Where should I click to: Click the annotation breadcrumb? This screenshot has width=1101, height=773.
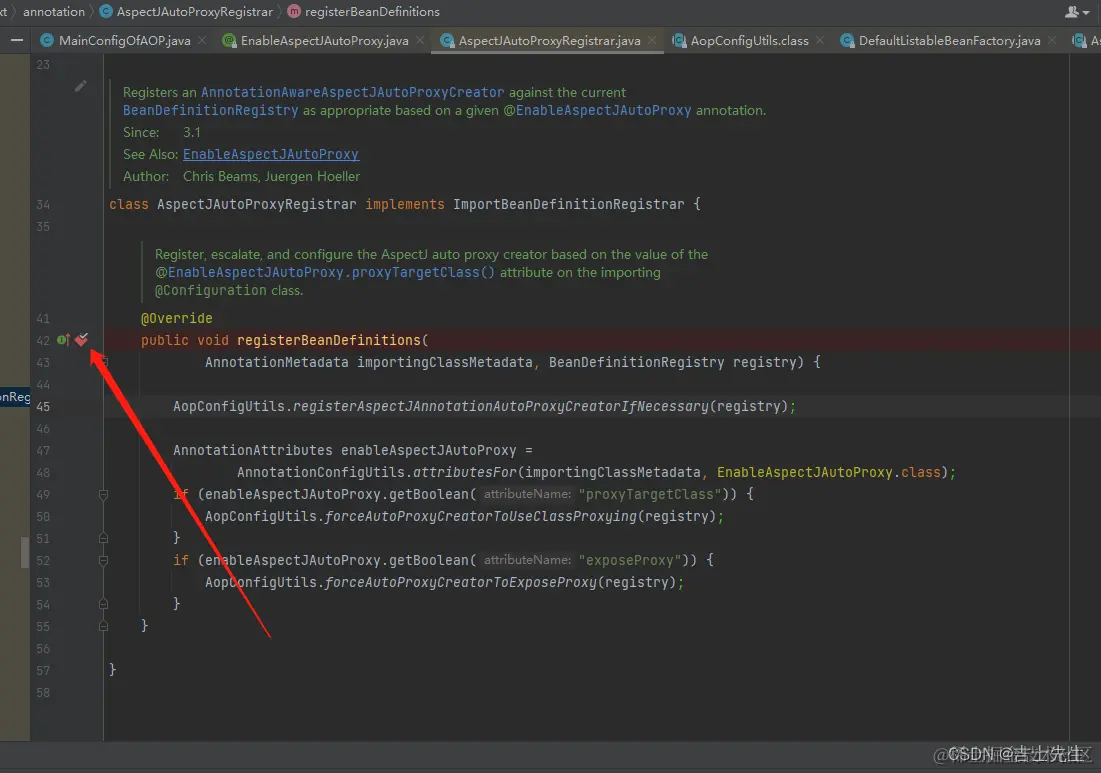[53, 11]
